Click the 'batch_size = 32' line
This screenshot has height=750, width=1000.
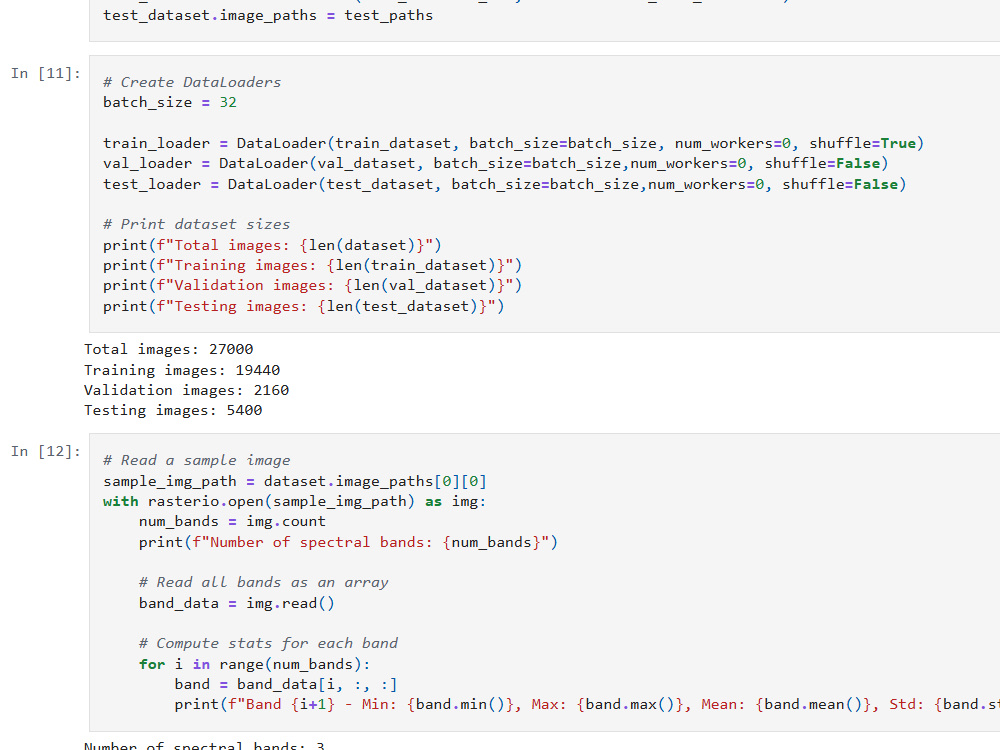tap(170, 103)
